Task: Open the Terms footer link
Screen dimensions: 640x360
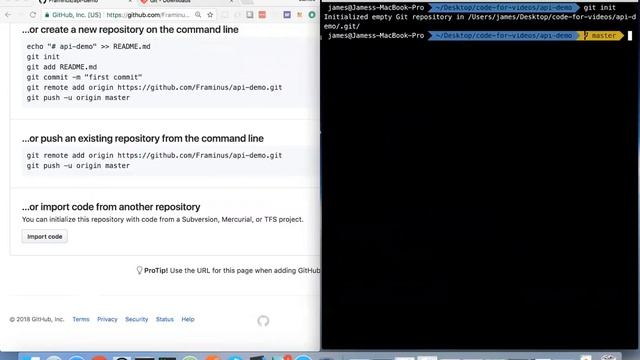Action: [81, 319]
